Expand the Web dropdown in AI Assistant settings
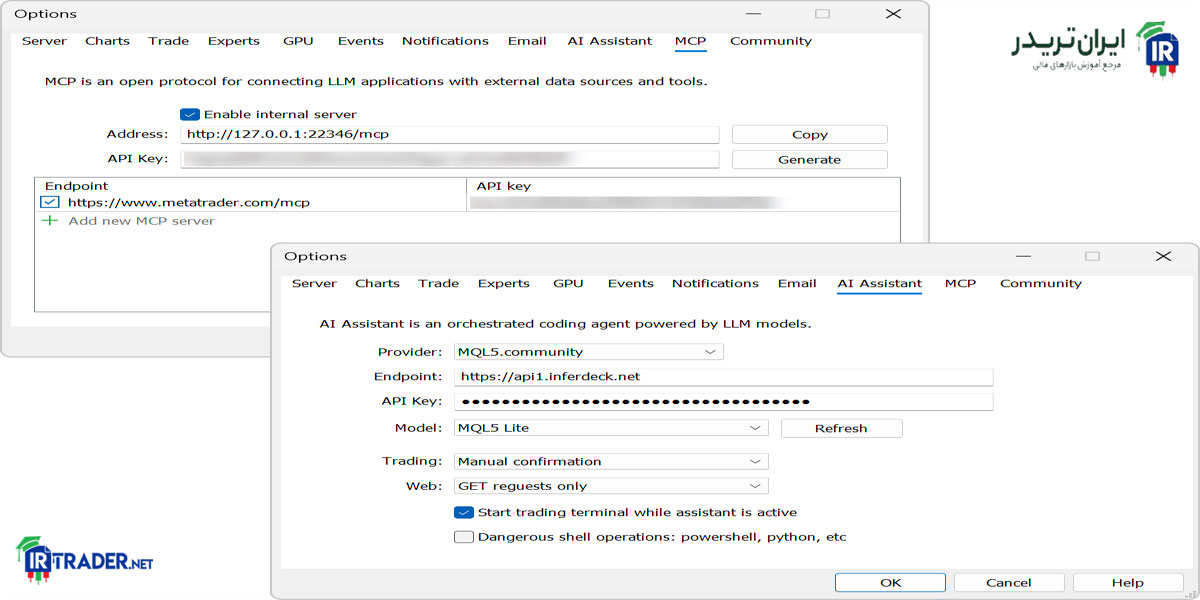 click(611, 486)
